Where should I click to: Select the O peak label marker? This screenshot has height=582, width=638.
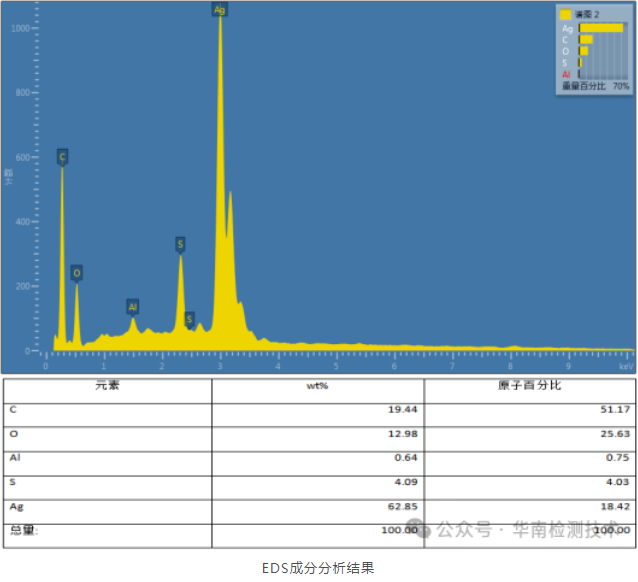[x=76, y=273]
